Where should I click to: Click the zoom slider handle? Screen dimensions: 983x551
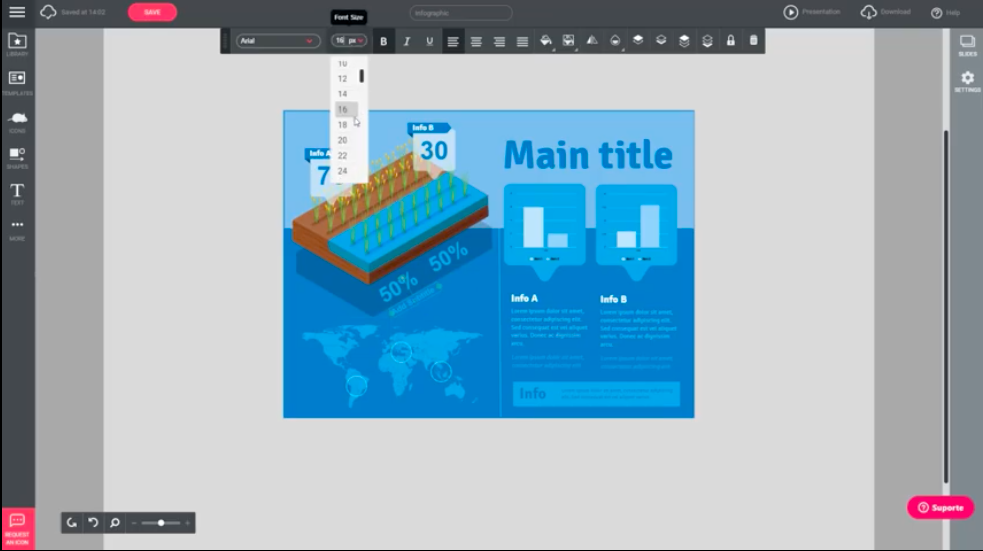161,522
